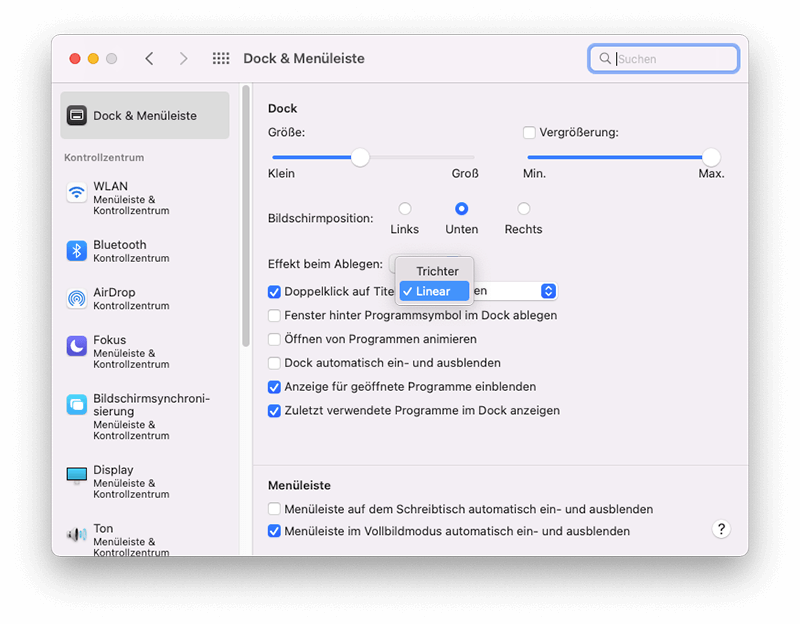Enable Menüleiste auf dem Schreibtisch automatisch ausblenden
This screenshot has width=800, height=624.
pos(274,509)
